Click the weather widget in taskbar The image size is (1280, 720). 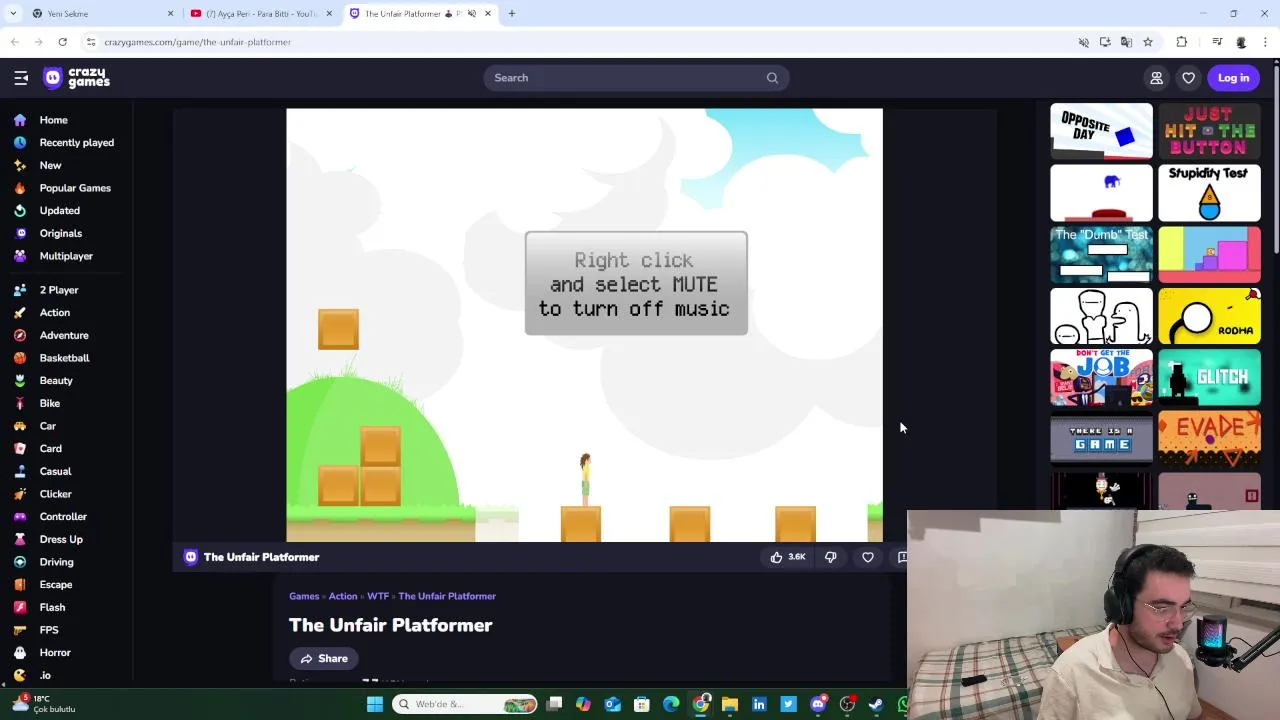[x=45, y=704]
